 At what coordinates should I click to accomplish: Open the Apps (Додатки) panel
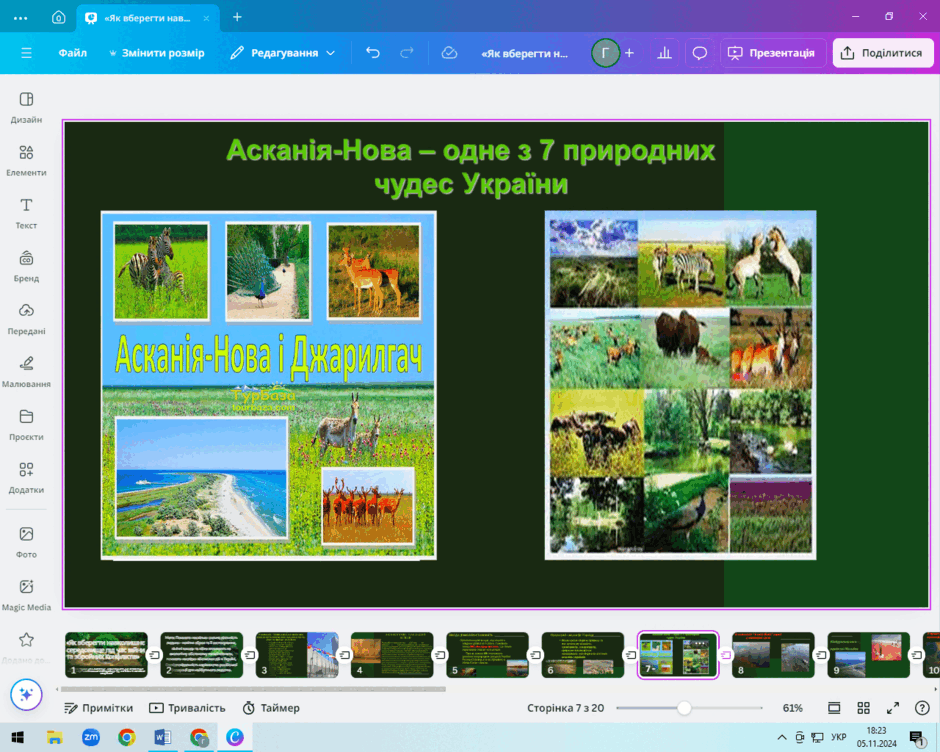tap(26, 477)
